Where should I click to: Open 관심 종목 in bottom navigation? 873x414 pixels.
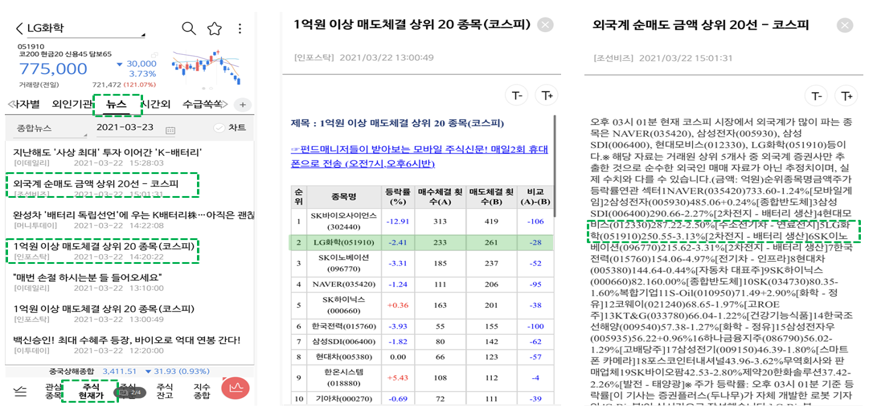(x=53, y=391)
